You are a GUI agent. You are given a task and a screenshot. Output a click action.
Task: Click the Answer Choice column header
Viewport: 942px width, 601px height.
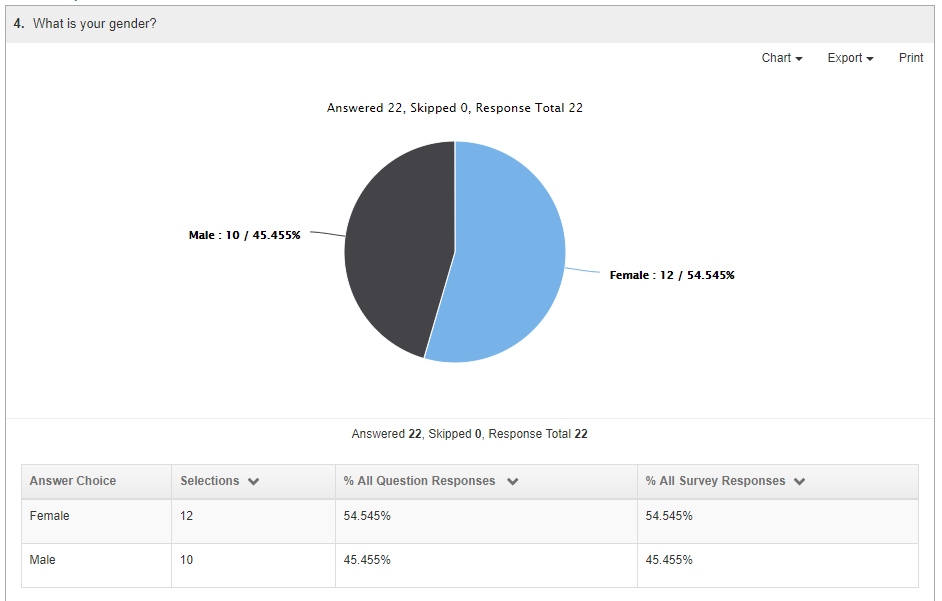96,481
